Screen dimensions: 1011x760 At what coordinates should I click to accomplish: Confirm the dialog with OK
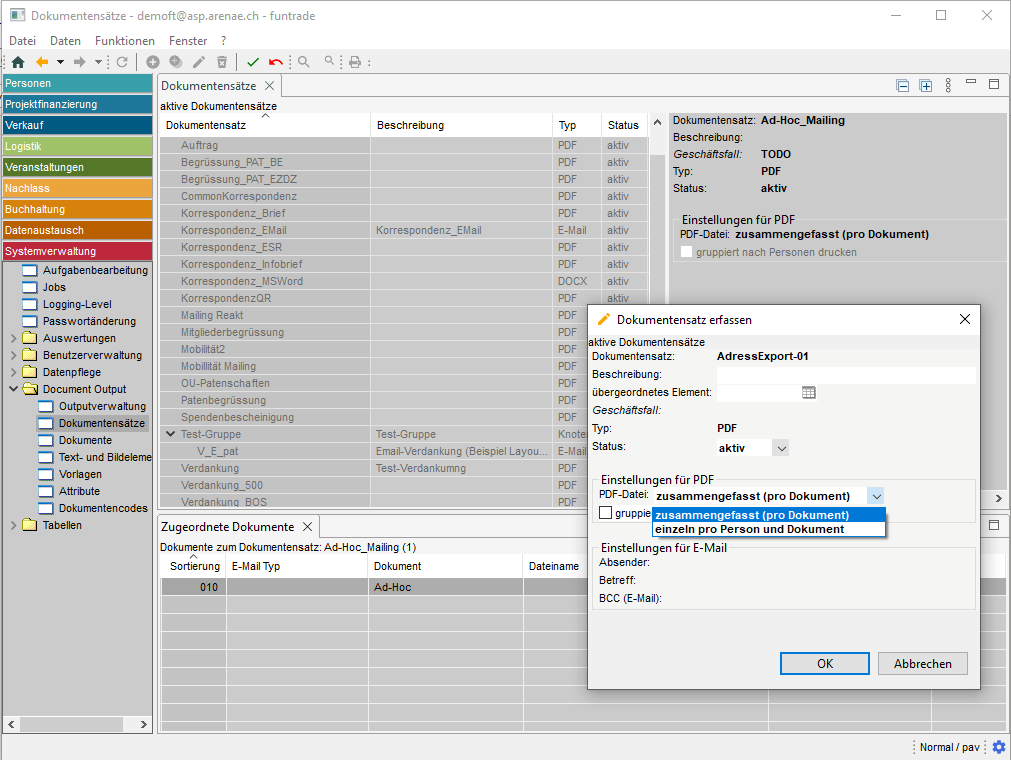pos(824,663)
